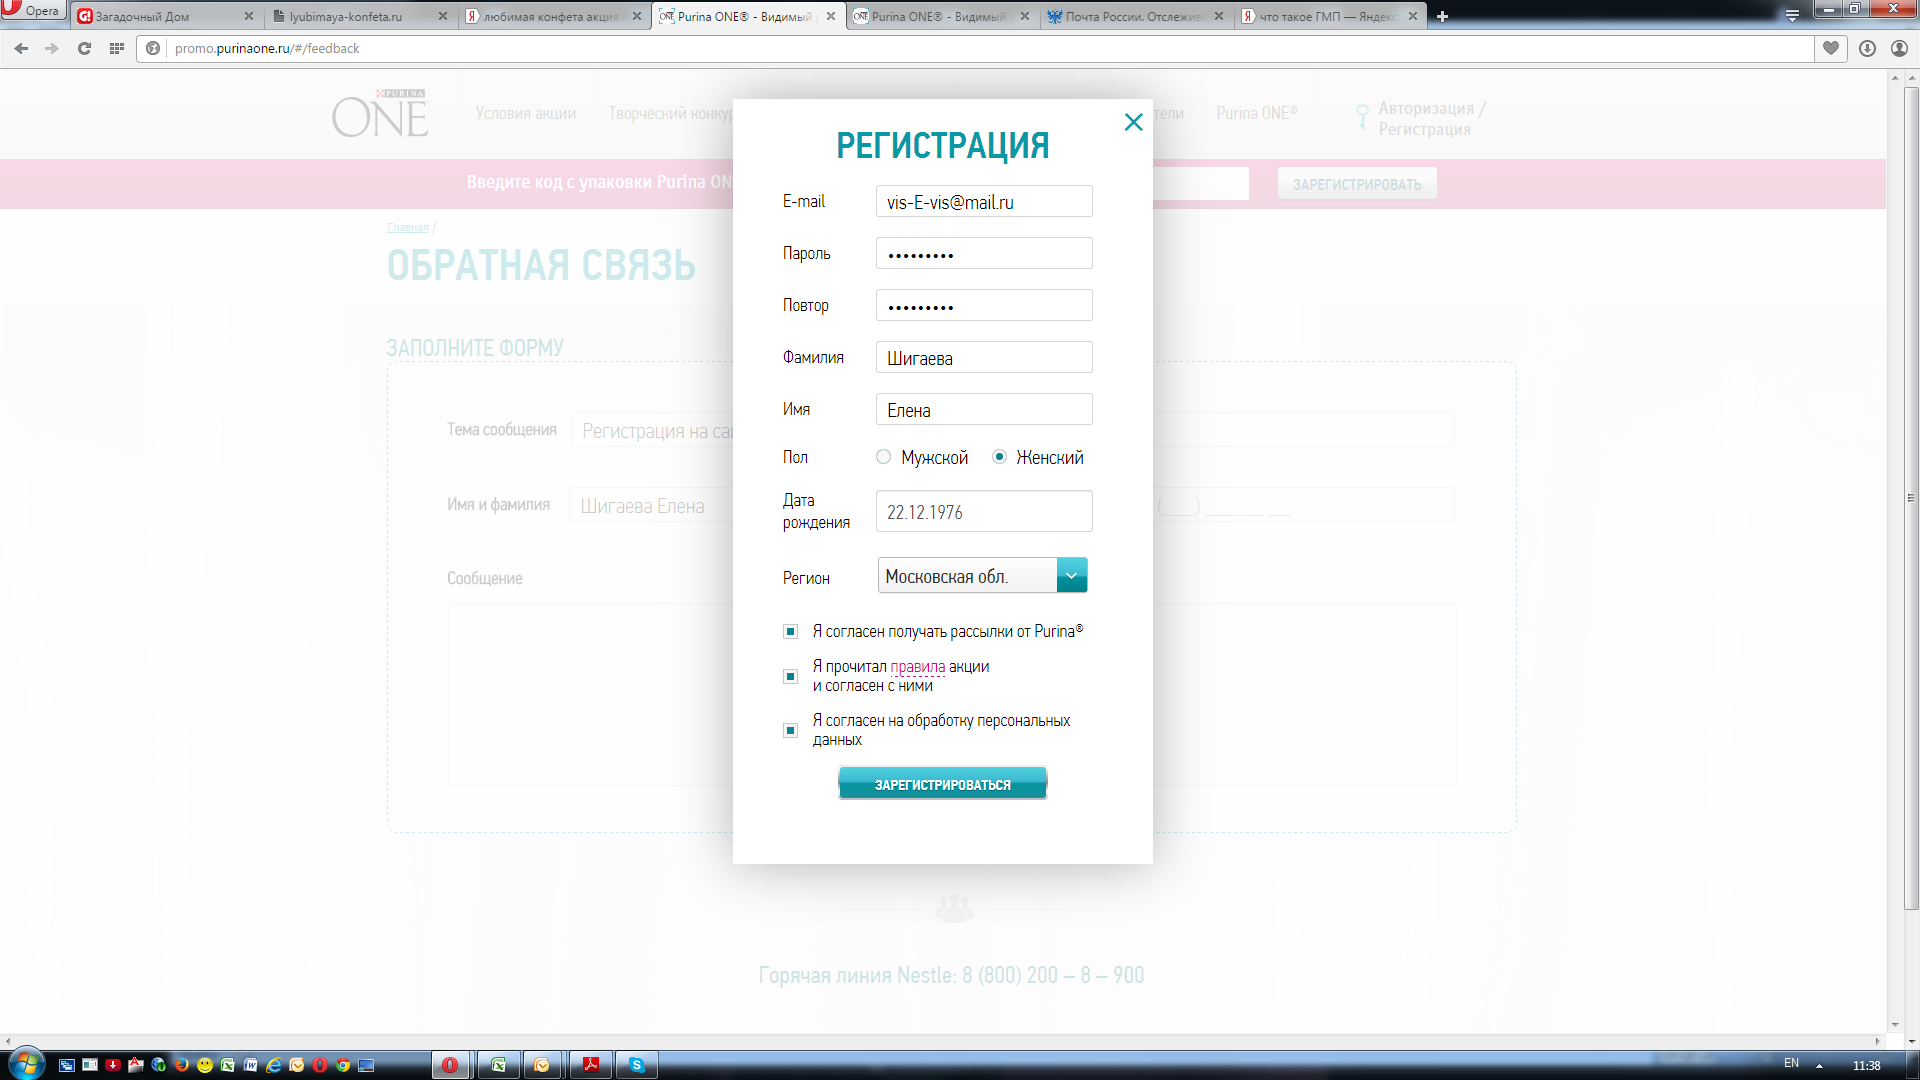Launch Firefox from the quick launch
Viewport: 1920px width, 1080px height.
pos(182,1065)
